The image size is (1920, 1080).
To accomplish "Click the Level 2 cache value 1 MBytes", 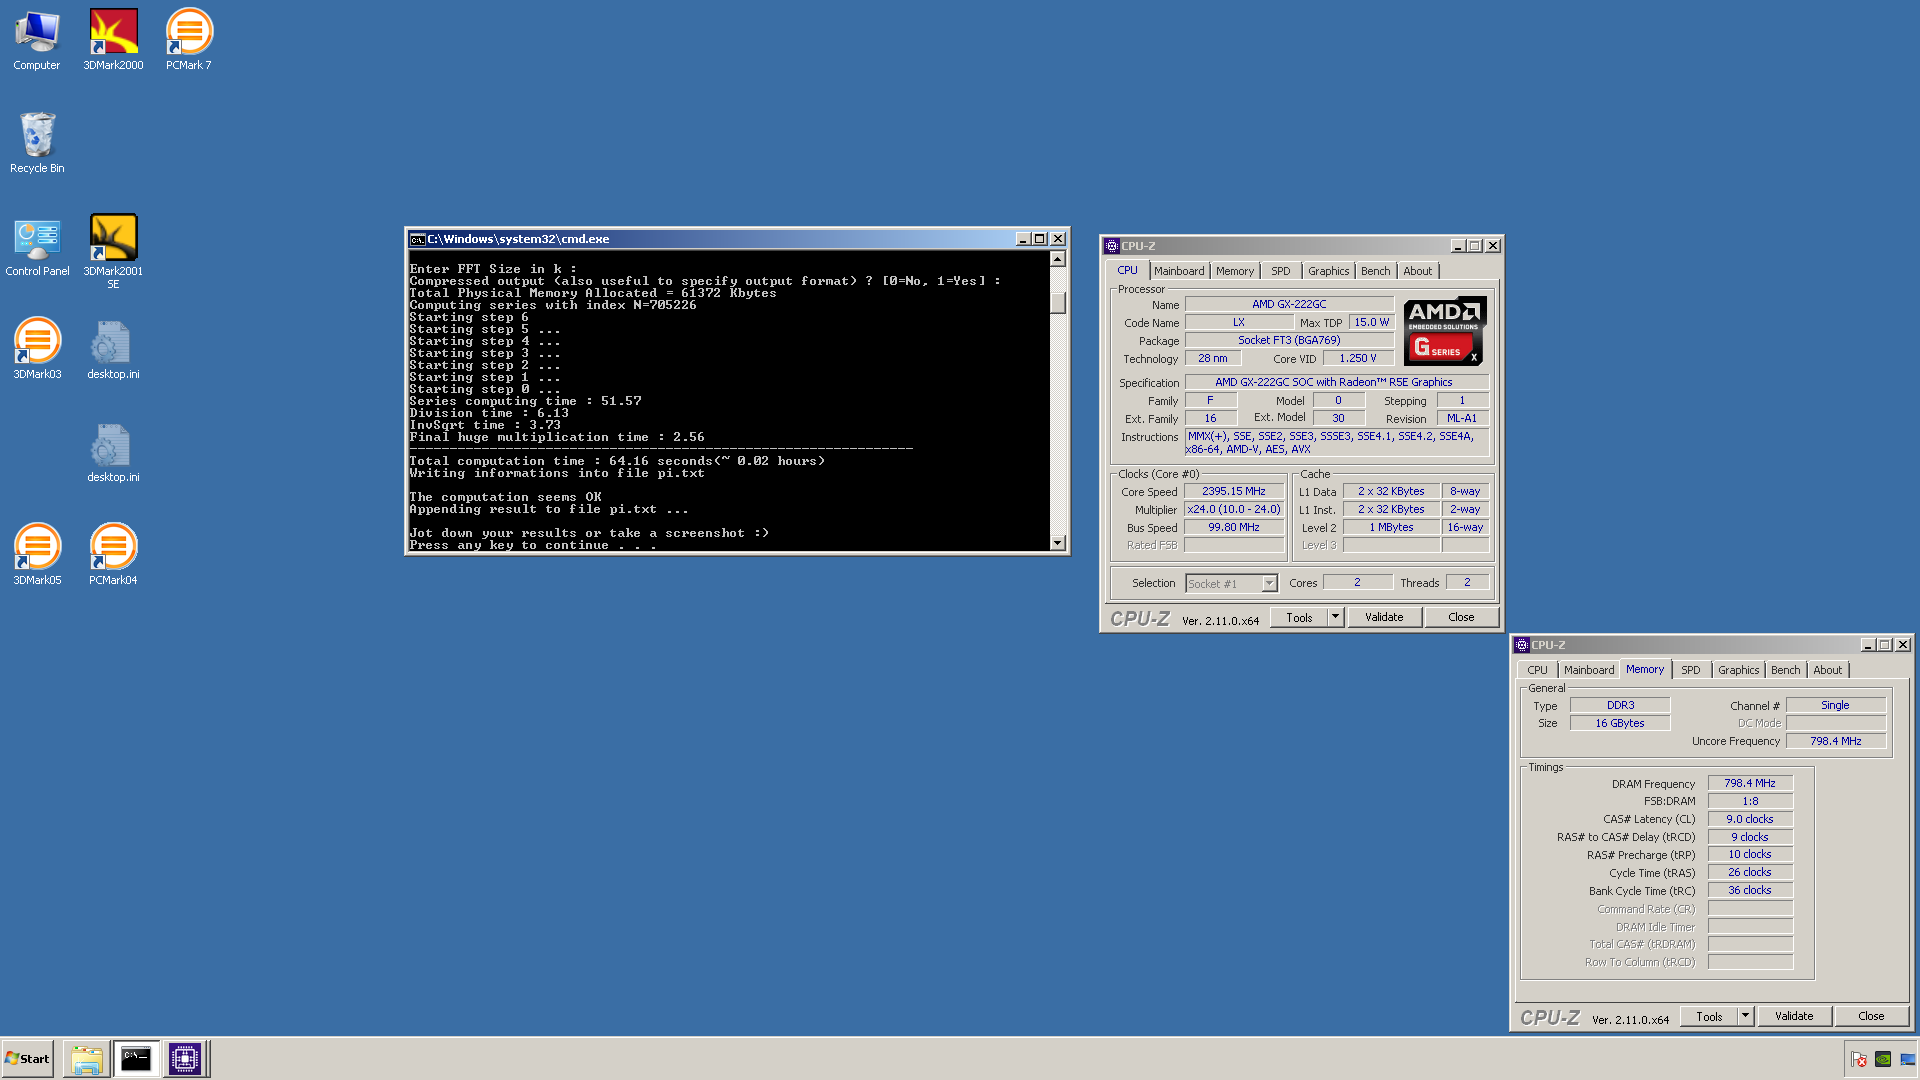I will (1391, 527).
